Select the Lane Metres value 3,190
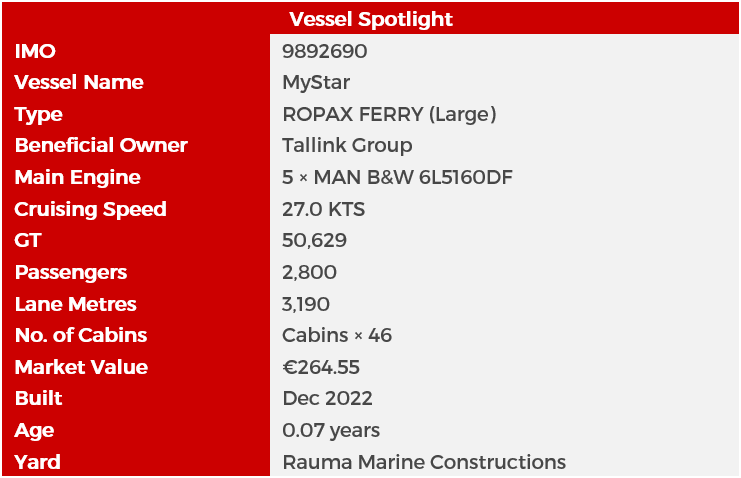741x478 pixels. pos(306,304)
